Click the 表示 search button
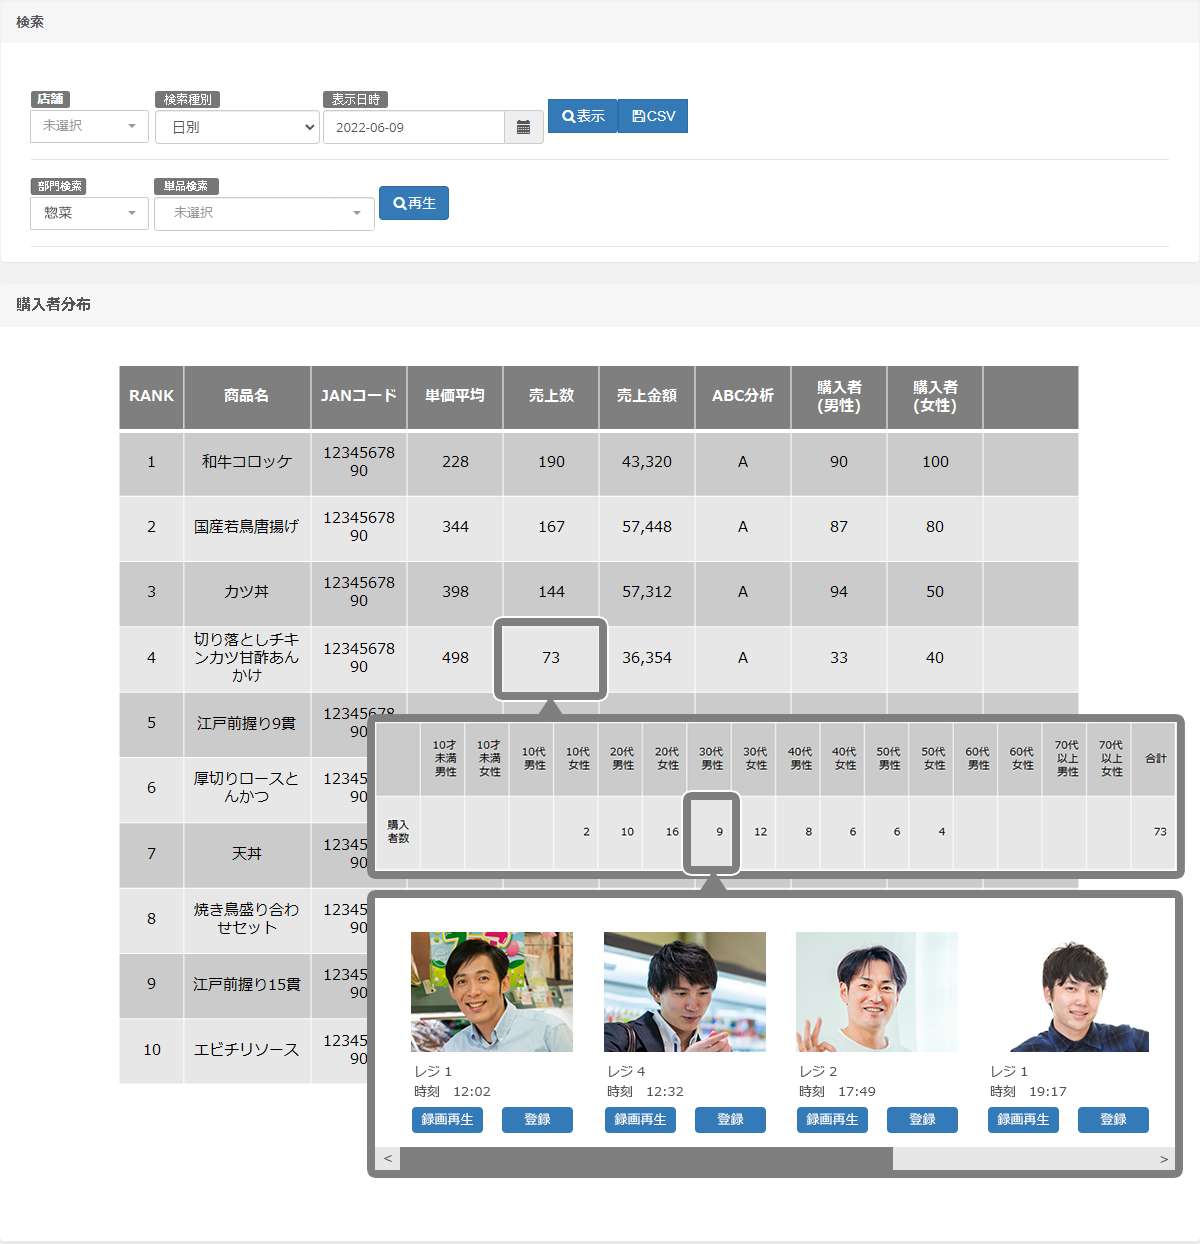Image resolution: width=1200 pixels, height=1244 pixels. click(583, 116)
